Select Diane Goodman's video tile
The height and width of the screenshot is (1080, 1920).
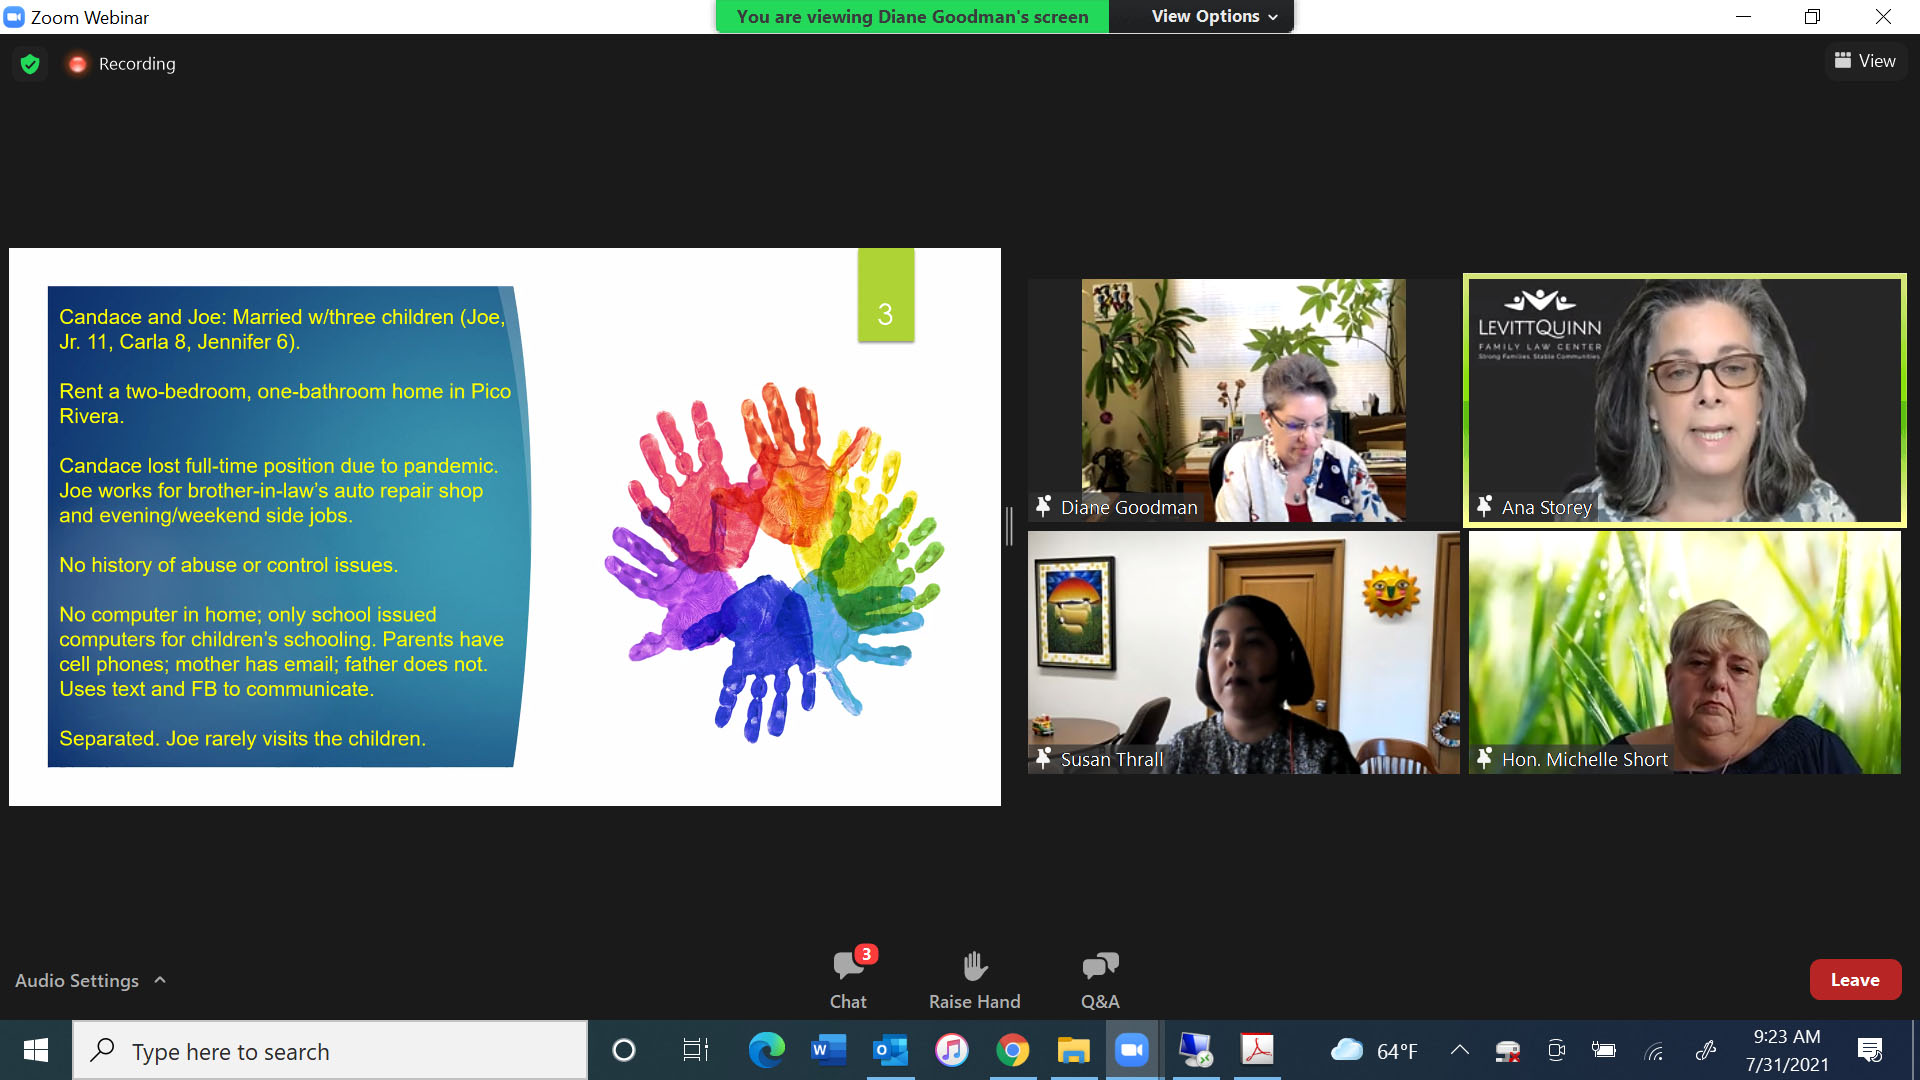1243,400
